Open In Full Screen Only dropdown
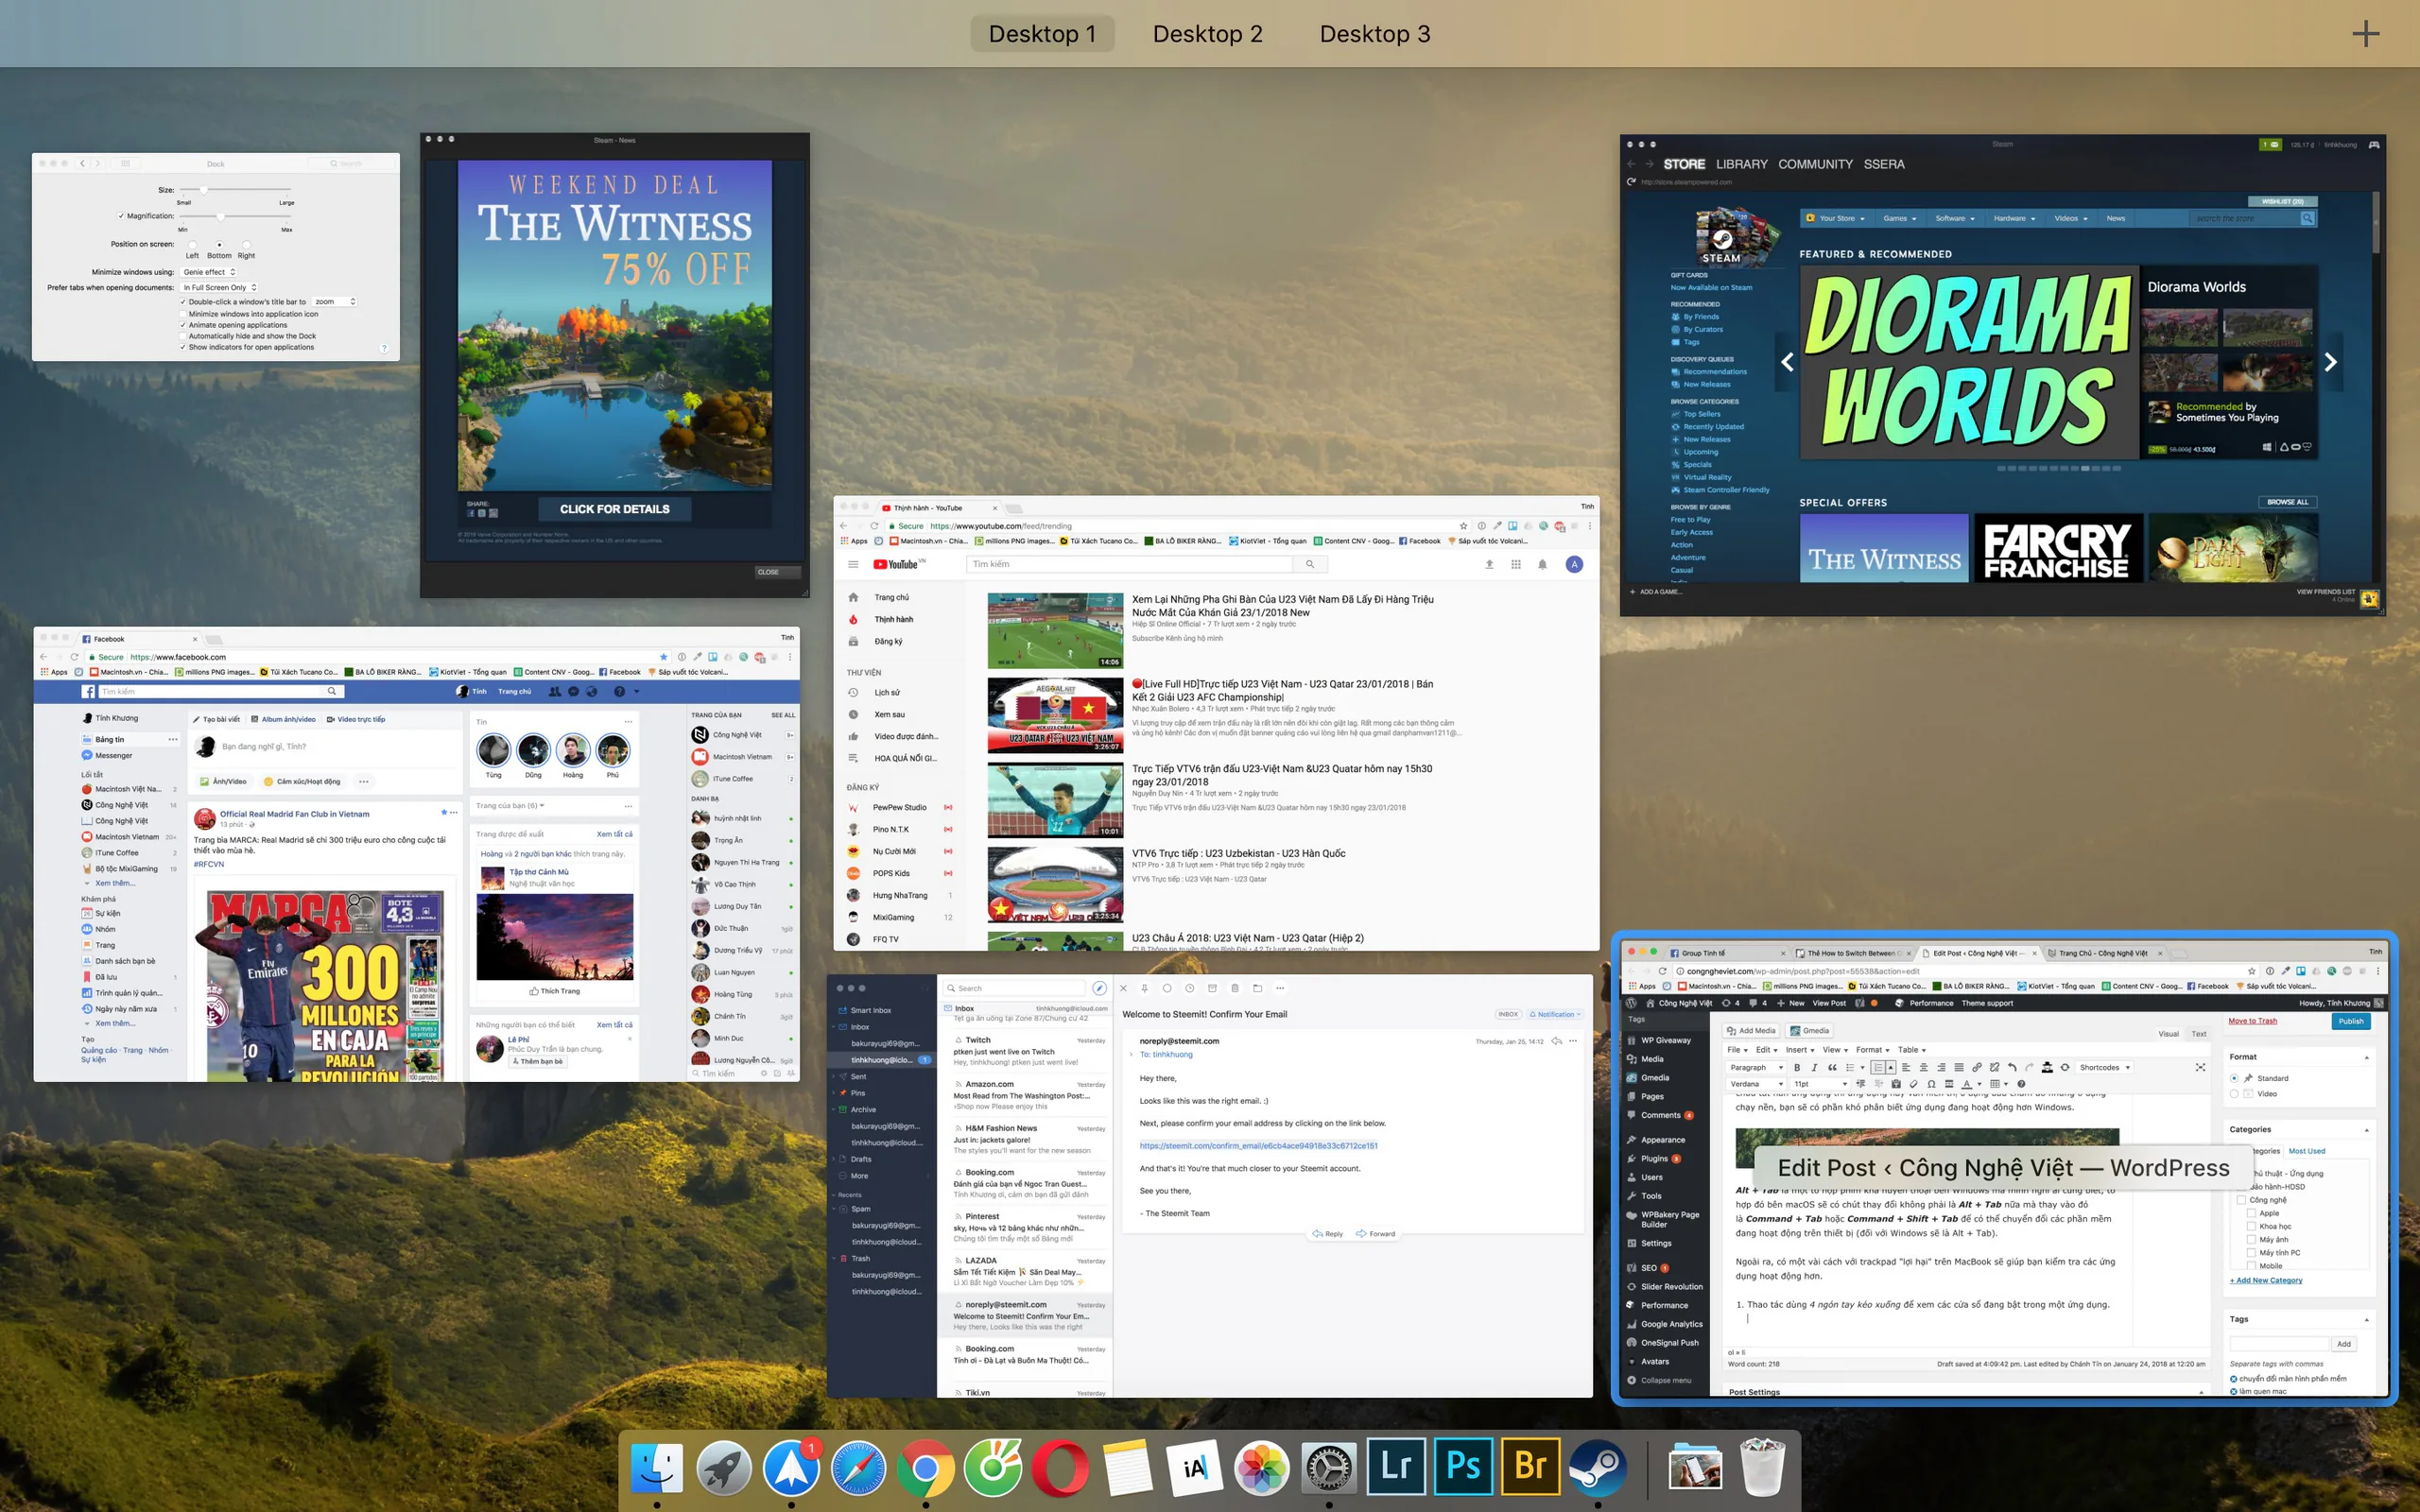This screenshot has height=1512, width=2420. [x=219, y=288]
